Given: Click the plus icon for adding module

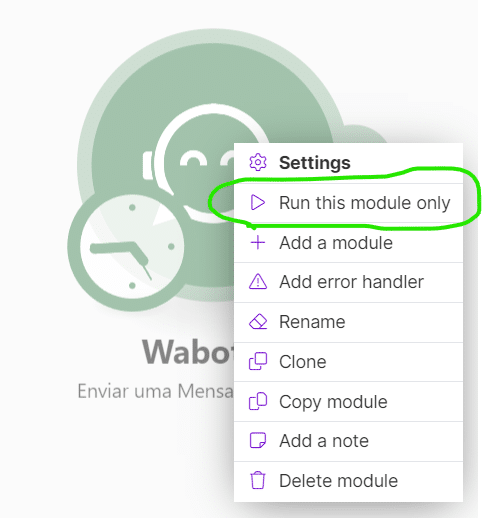Looking at the screenshot, I should coord(258,242).
